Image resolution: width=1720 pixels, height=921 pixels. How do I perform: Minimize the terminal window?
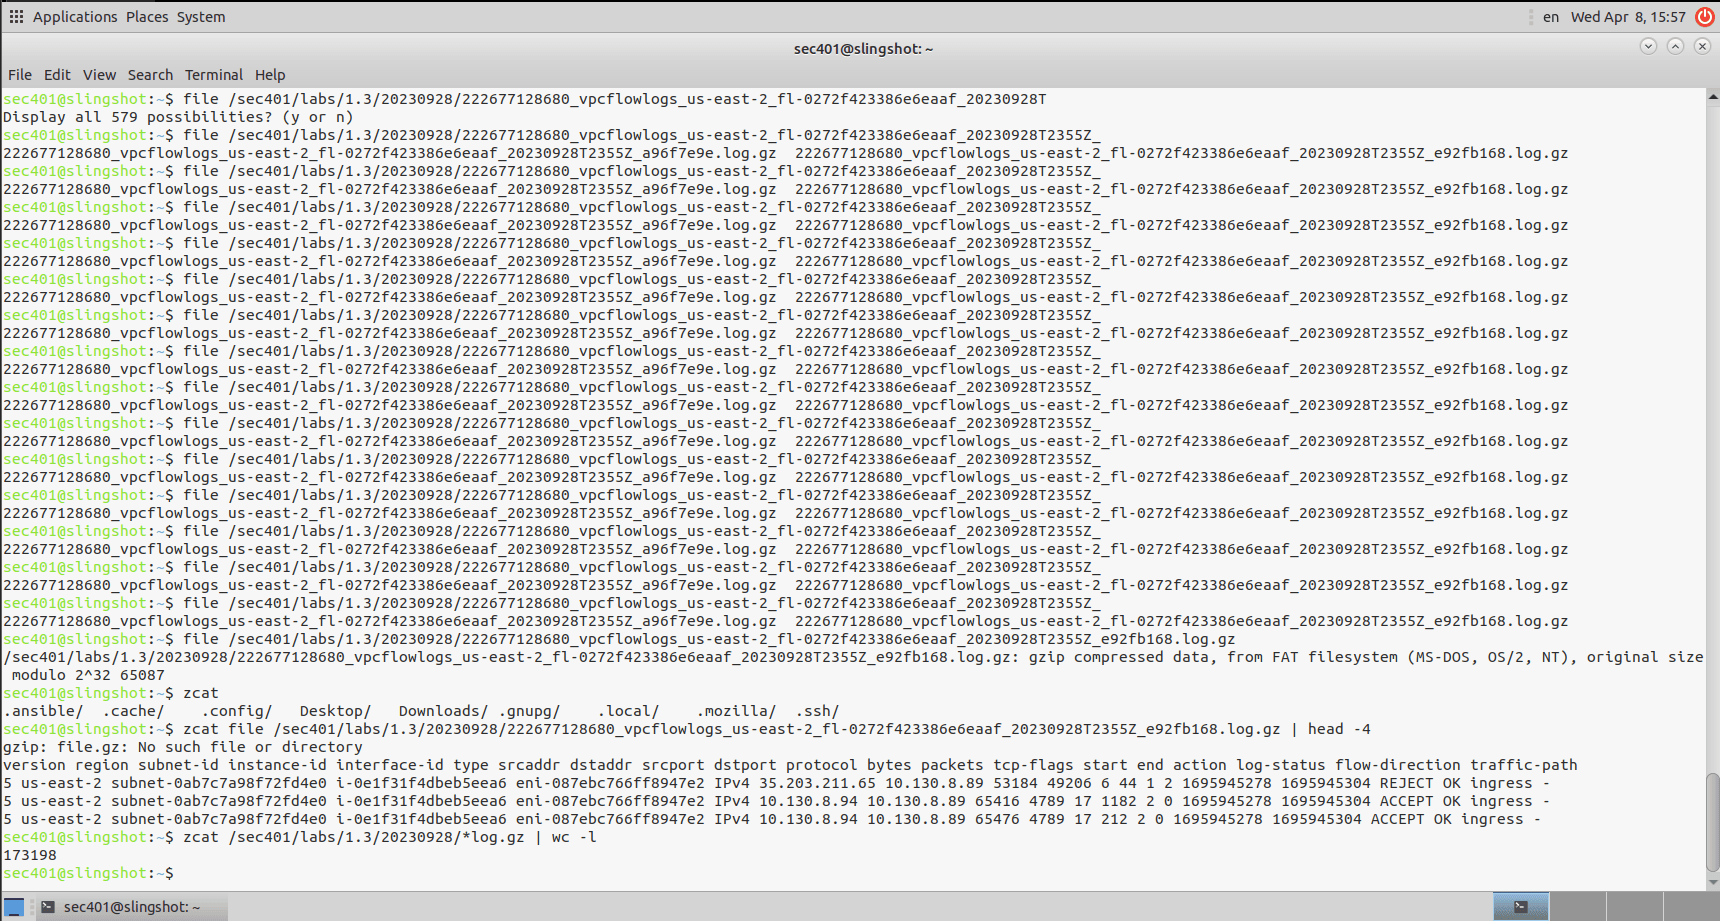pos(1648,47)
